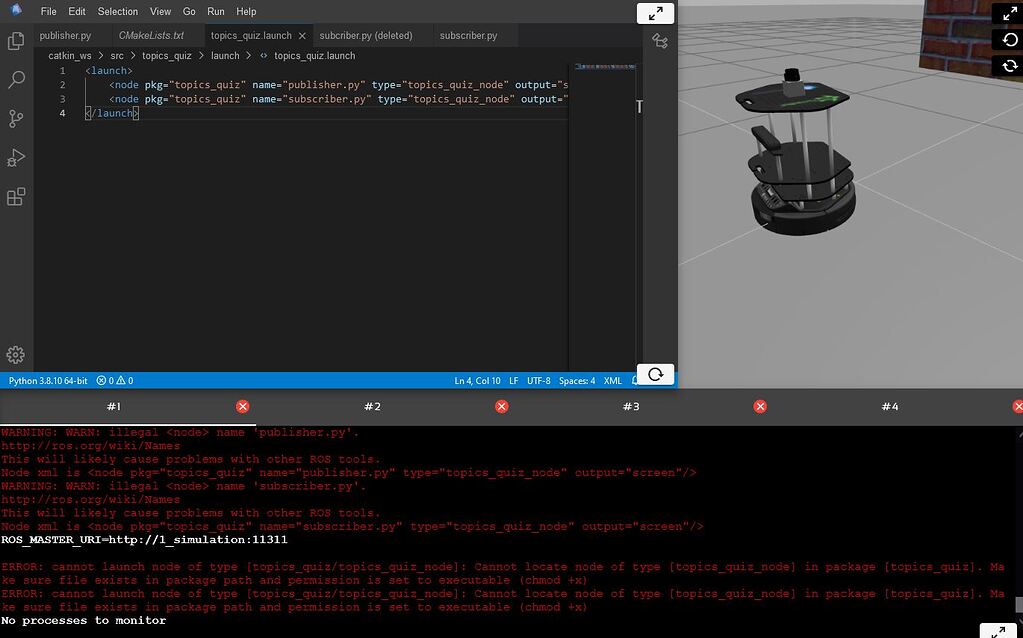Change the UTF-8 encoding selector

(x=539, y=381)
